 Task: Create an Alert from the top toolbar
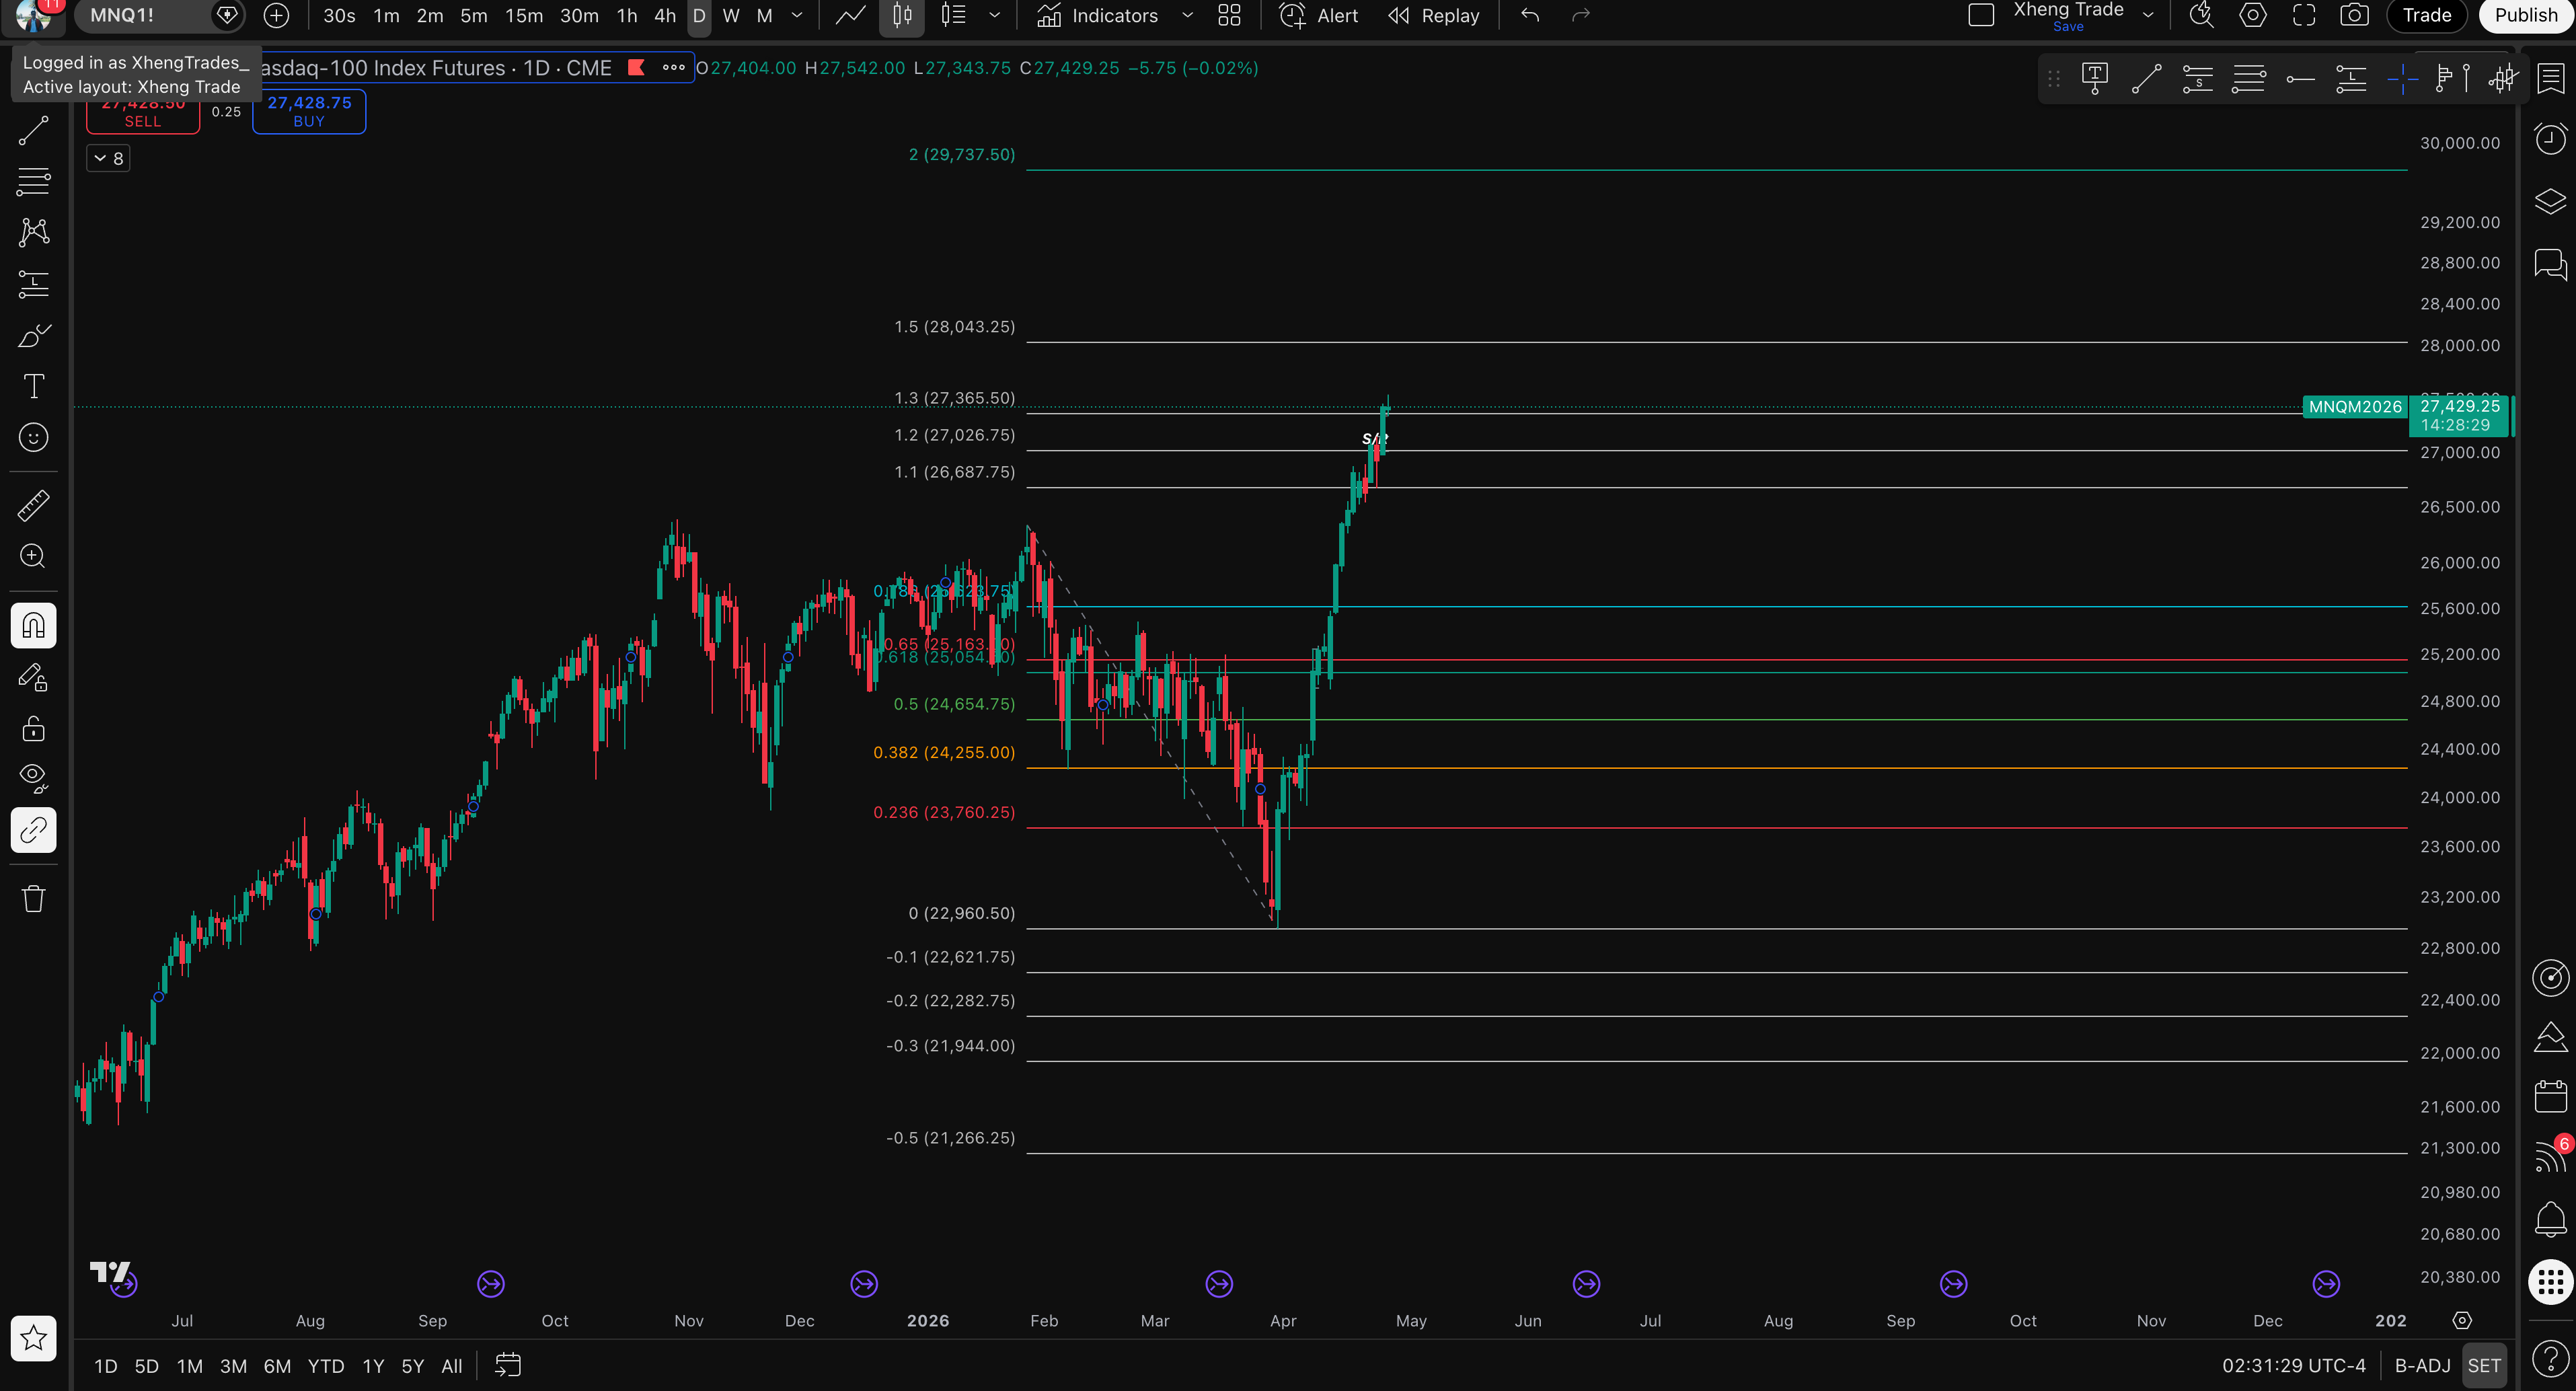(1319, 15)
